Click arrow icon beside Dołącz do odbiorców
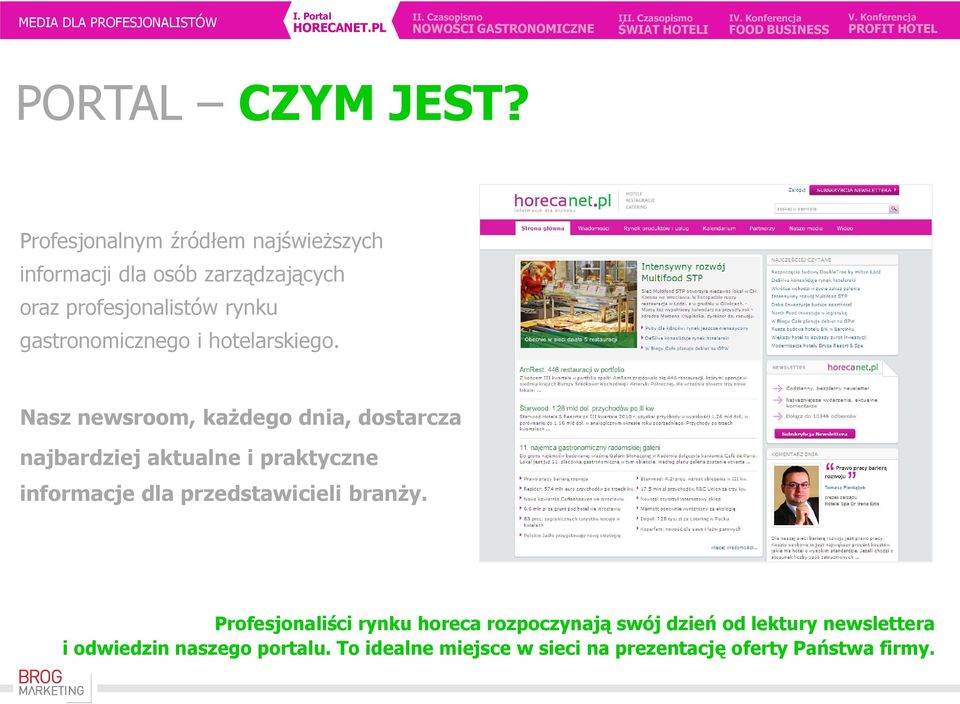Screen dimensions: 960x704 pyautogui.click(x=778, y=416)
